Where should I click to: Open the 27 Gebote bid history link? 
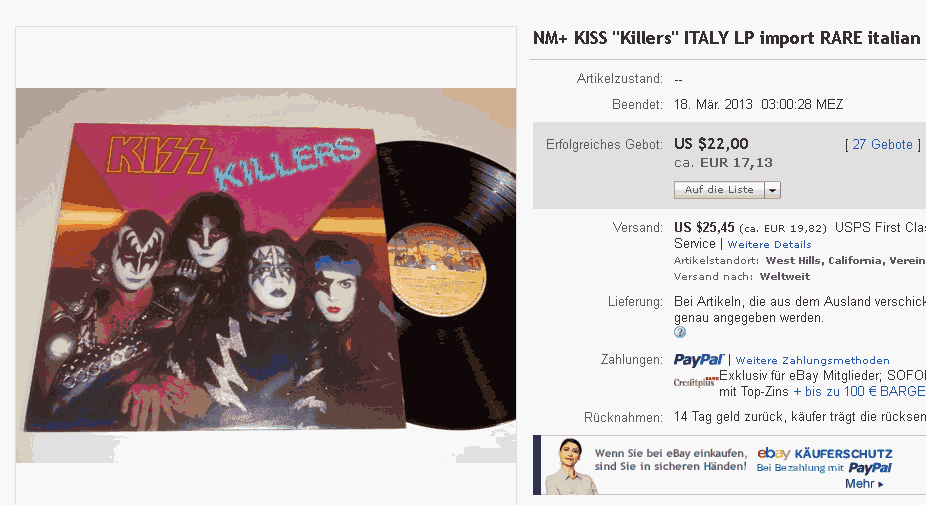(x=882, y=145)
